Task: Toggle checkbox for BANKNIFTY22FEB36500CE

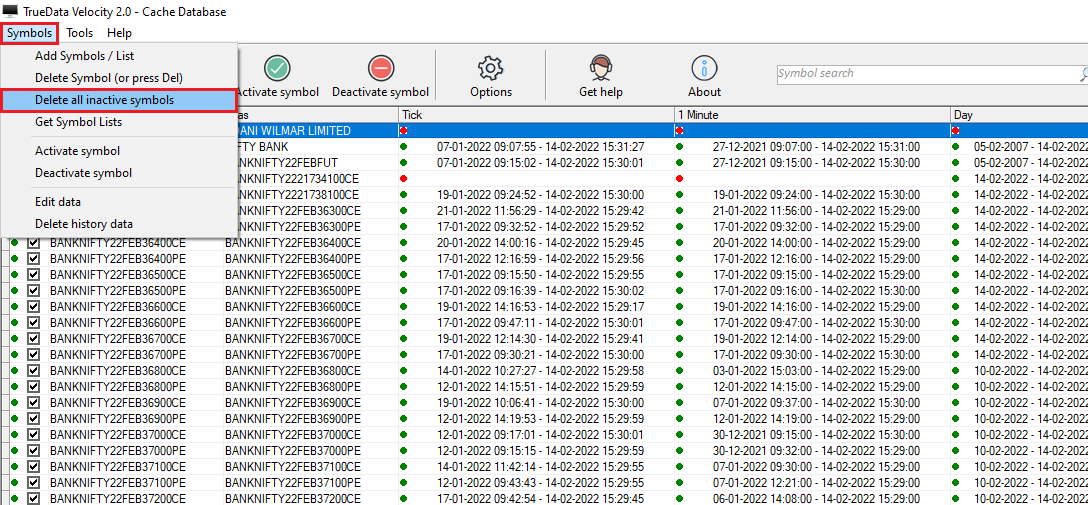Action: pos(33,274)
